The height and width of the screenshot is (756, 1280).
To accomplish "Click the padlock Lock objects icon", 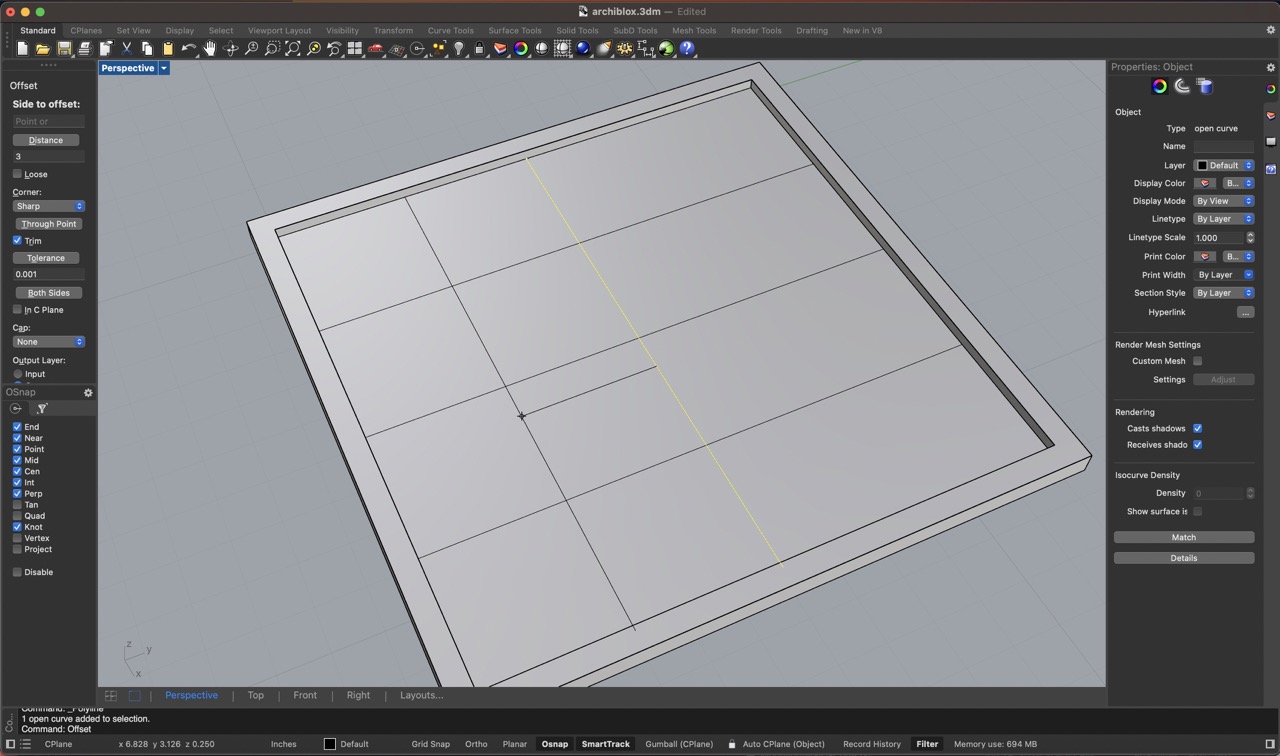I will tap(479, 48).
